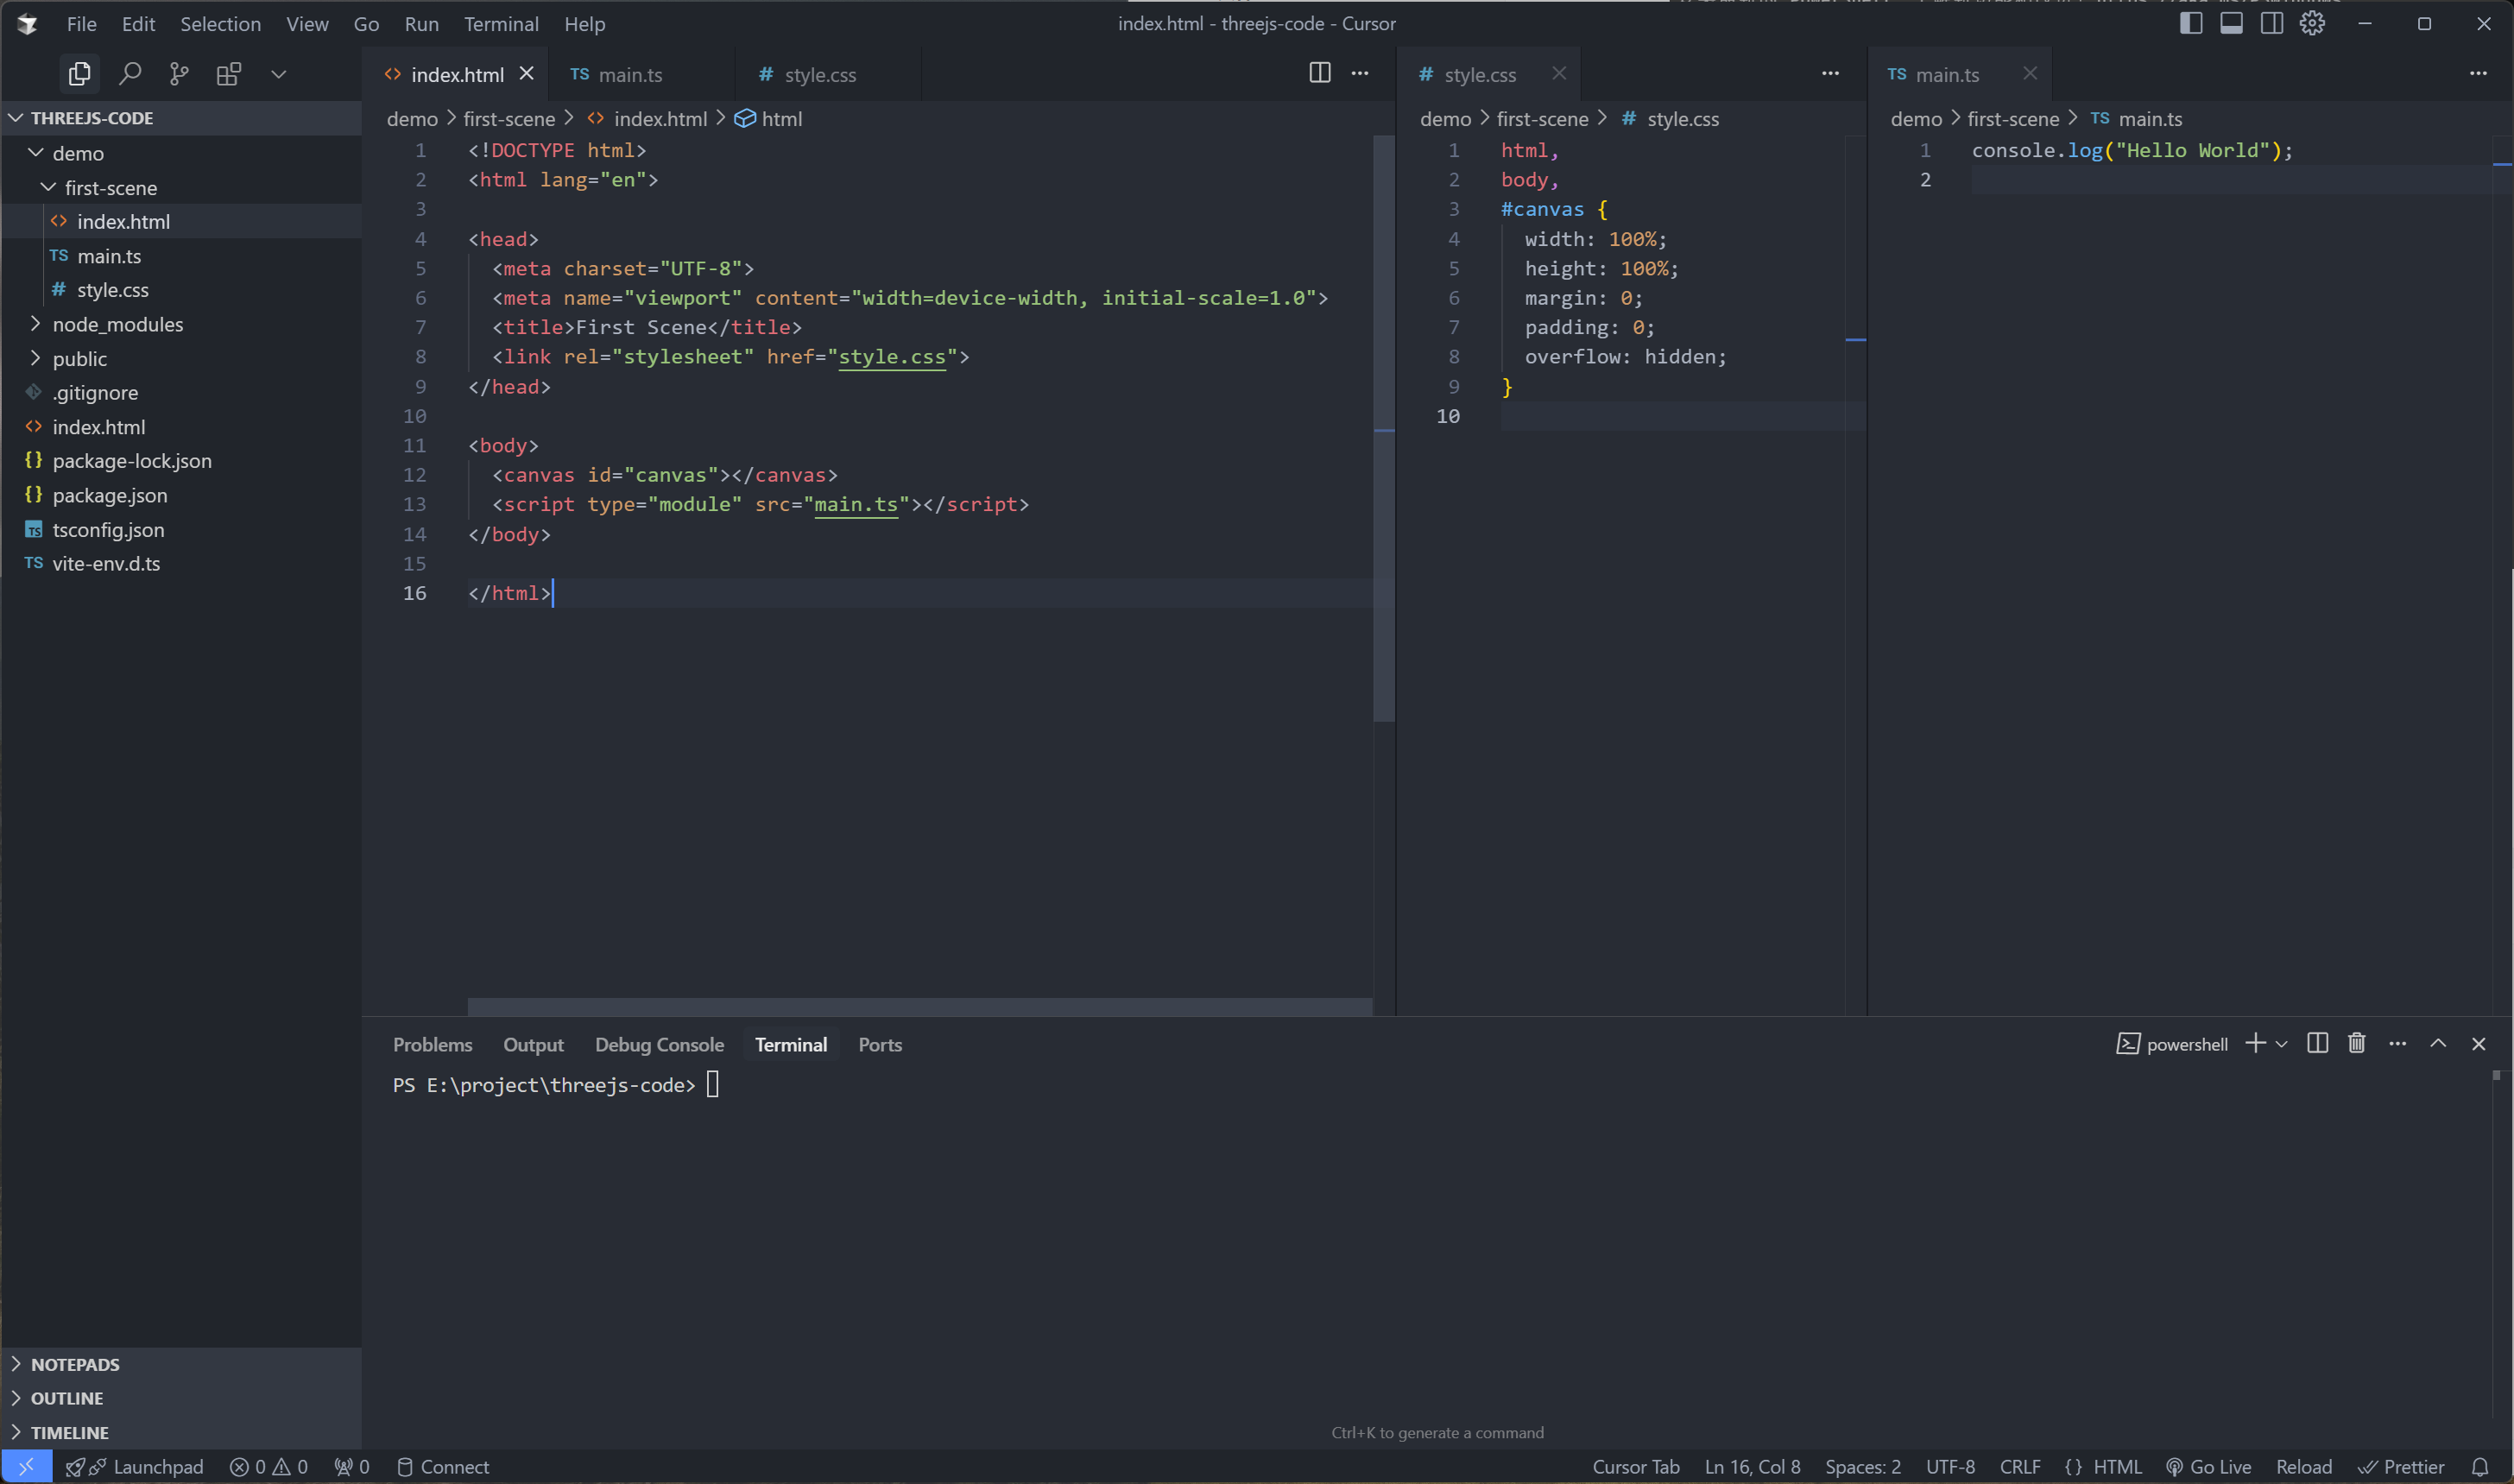Kill terminal with trash icon
The height and width of the screenshot is (1484, 2514).
[x=2357, y=1043]
